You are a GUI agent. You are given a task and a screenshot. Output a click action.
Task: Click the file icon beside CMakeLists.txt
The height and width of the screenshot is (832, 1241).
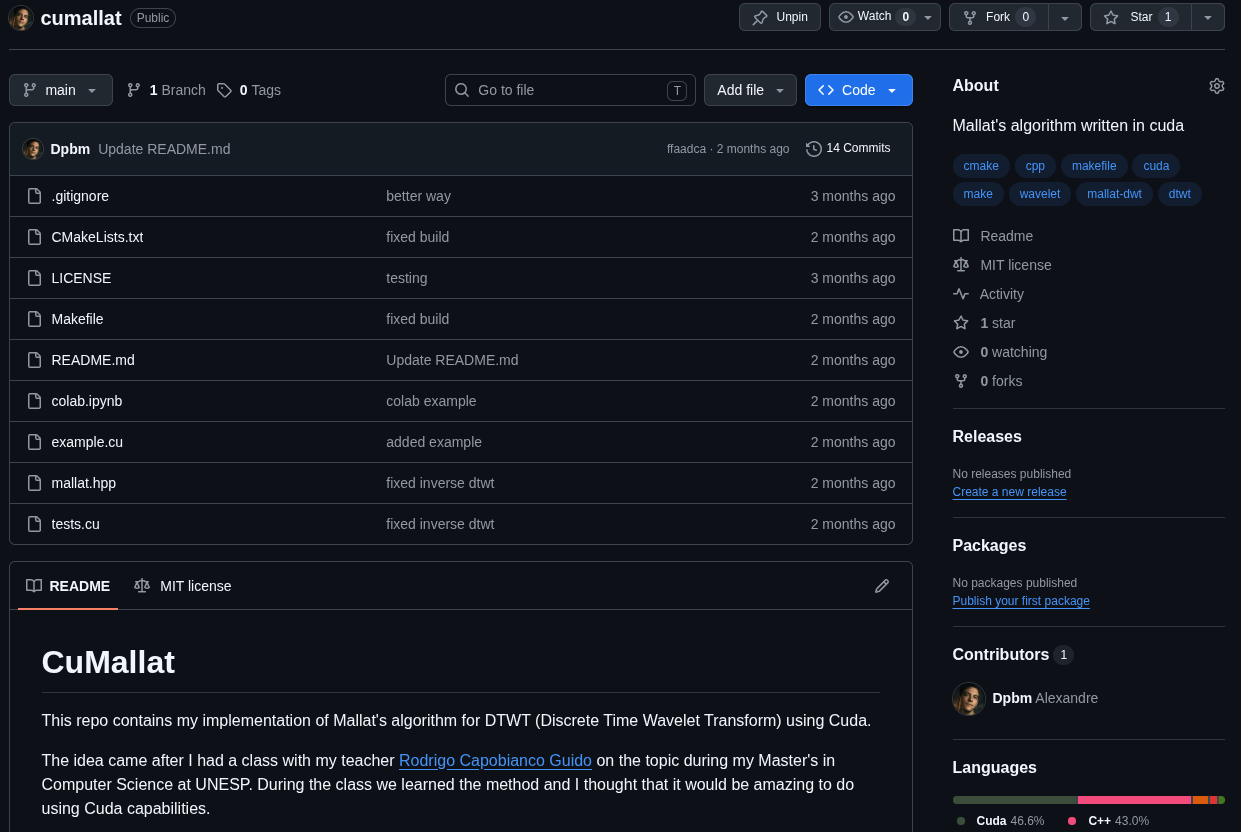(x=34, y=237)
